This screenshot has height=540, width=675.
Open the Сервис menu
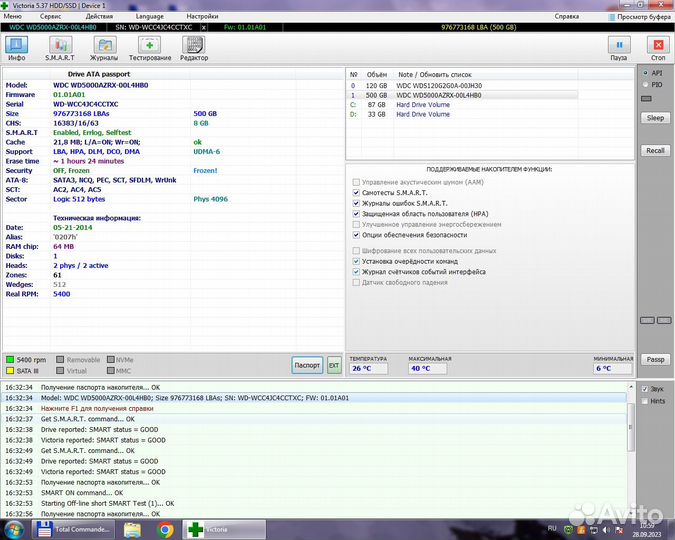pos(50,16)
